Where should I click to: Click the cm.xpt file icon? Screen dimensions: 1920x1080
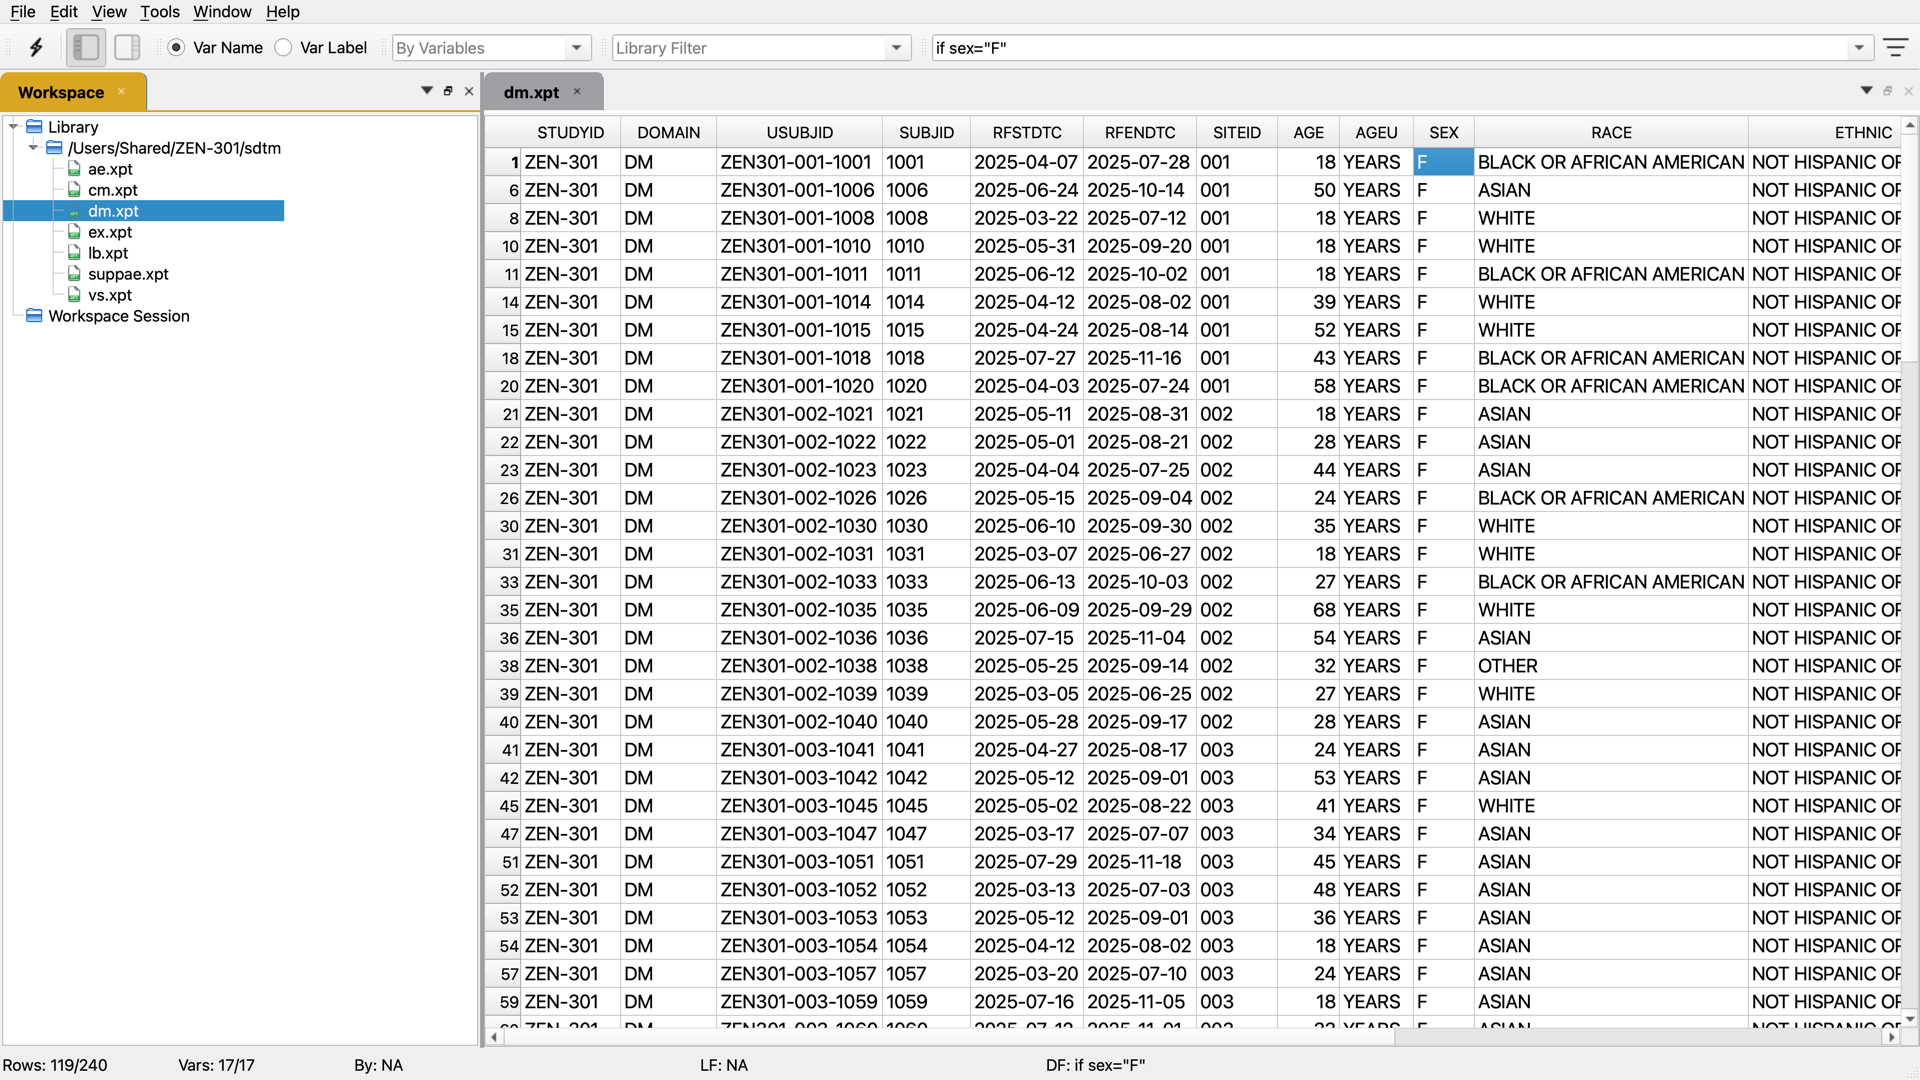point(74,190)
